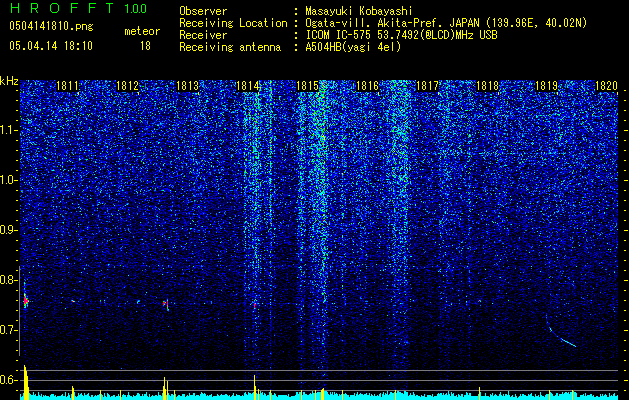Viewport: 629px width, 400px height.
Task: Click the meteor count label
Action: pos(142,31)
